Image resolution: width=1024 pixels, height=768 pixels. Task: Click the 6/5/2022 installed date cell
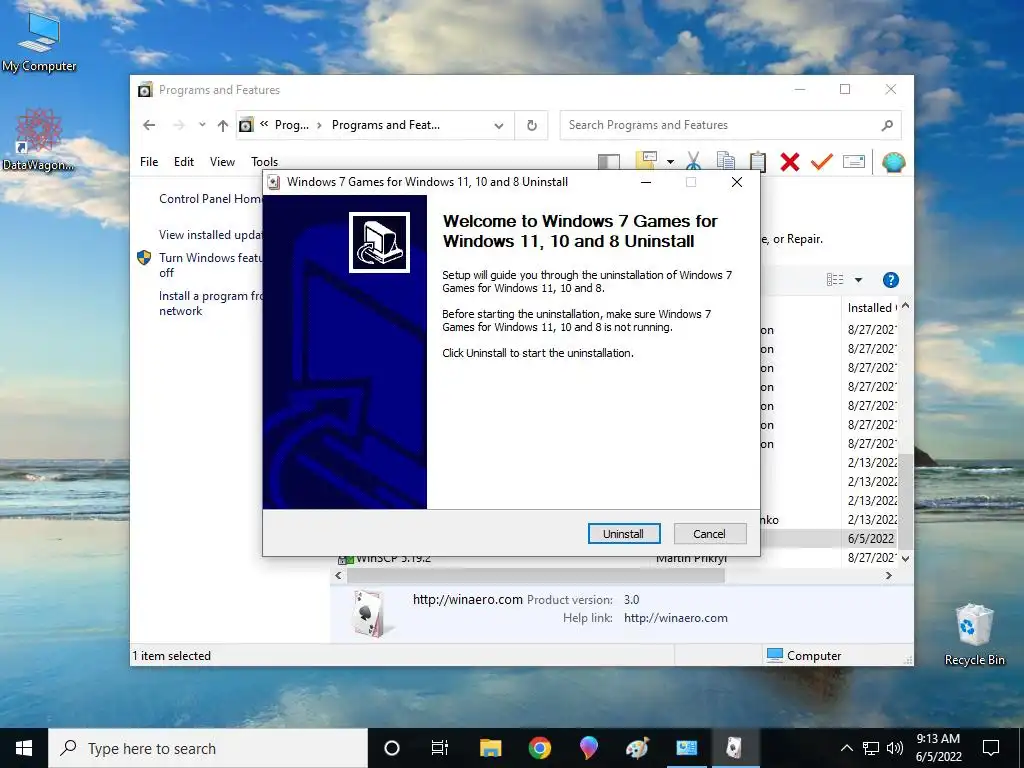pyautogui.click(x=871, y=539)
